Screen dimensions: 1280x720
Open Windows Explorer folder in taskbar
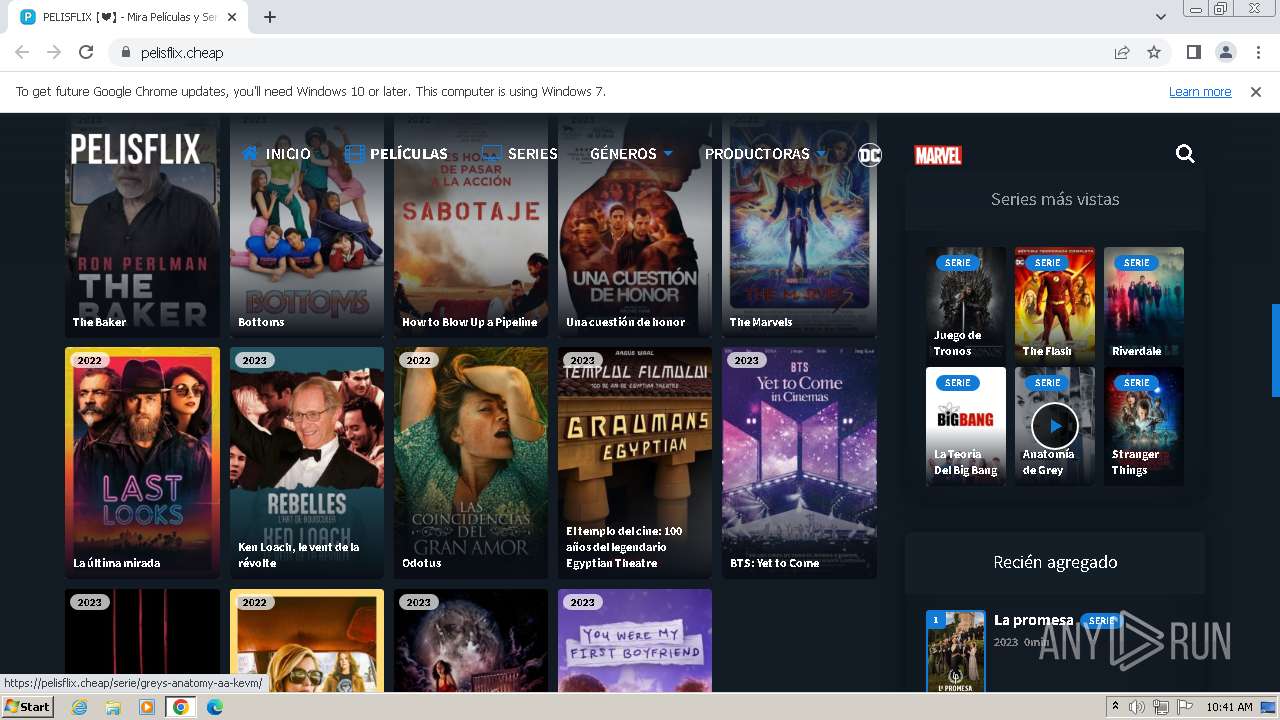[113, 707]
